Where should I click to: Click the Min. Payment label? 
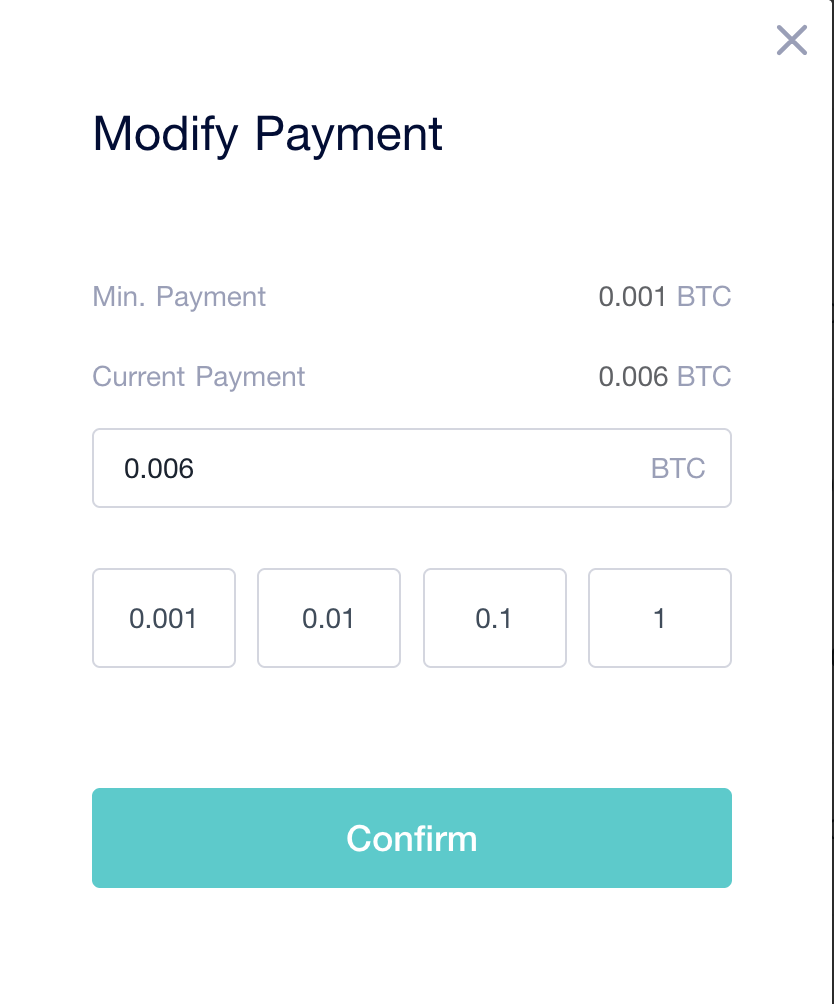pyautogui.click(x=179, y=296)
